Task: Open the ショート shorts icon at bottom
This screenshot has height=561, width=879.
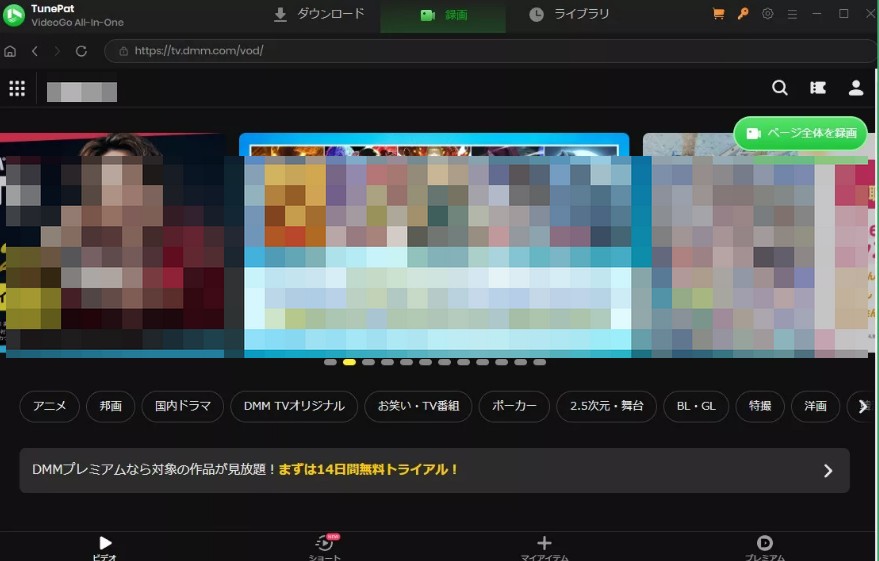Action: point(325,543)
